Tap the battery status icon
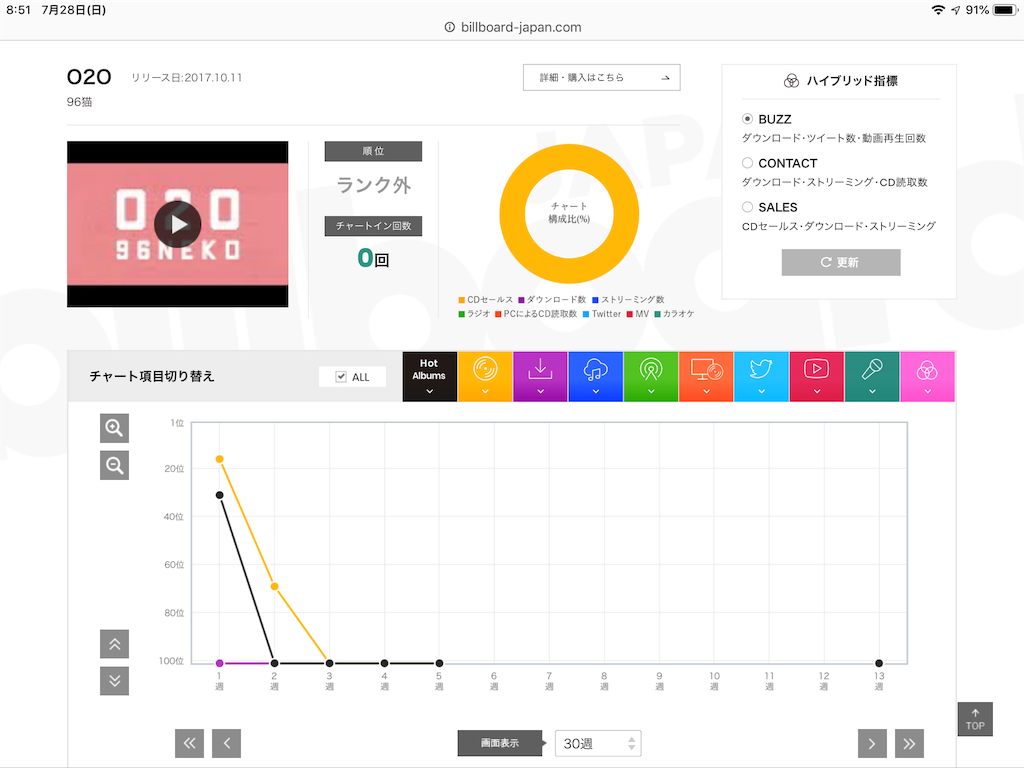This screenshot has height=768, width=1024. point(1004,10)
